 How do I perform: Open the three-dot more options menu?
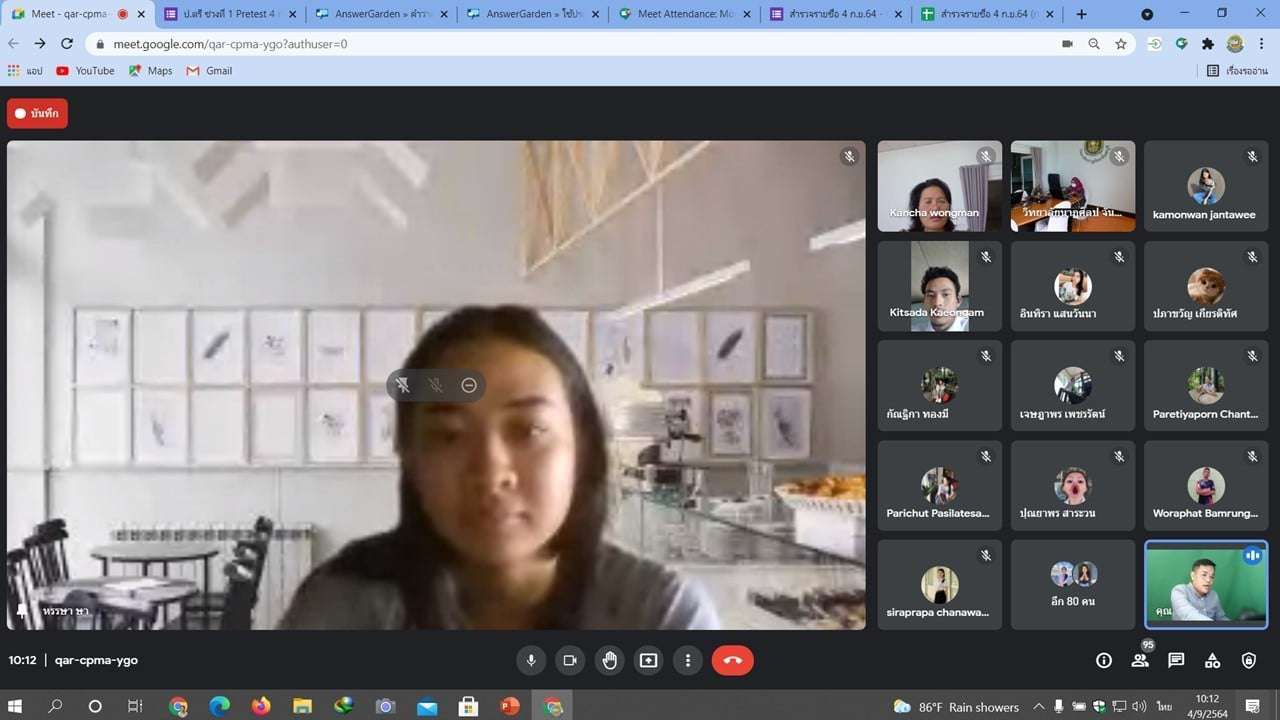click(x=687, y=660)
